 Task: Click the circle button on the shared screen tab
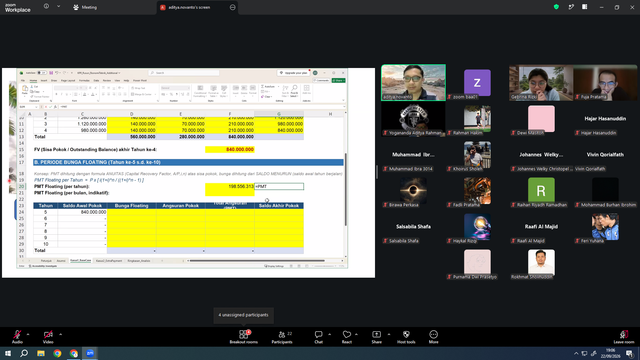coord(232,7)
